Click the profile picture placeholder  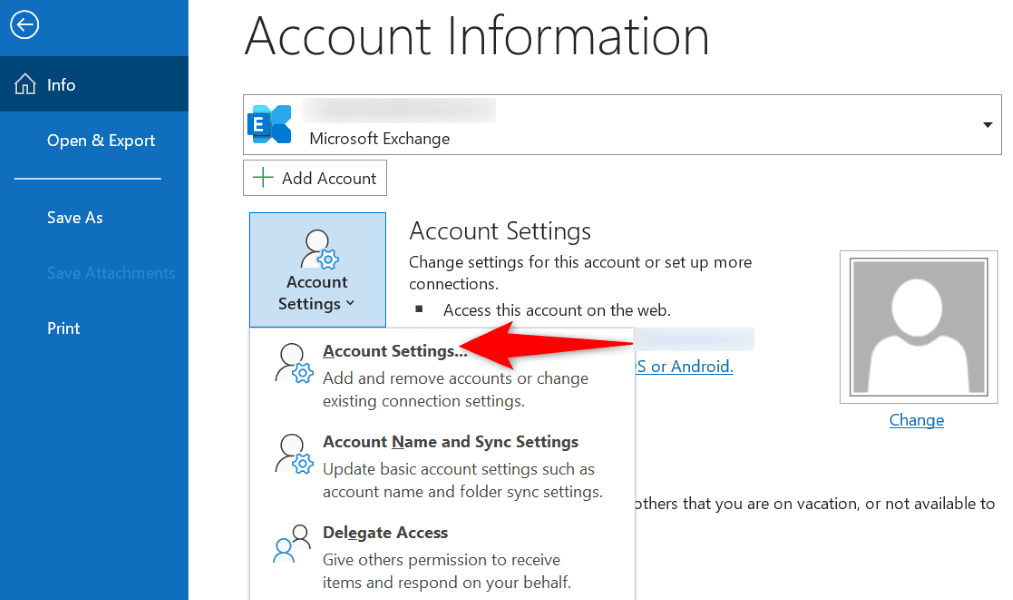(x=918, y=325)
